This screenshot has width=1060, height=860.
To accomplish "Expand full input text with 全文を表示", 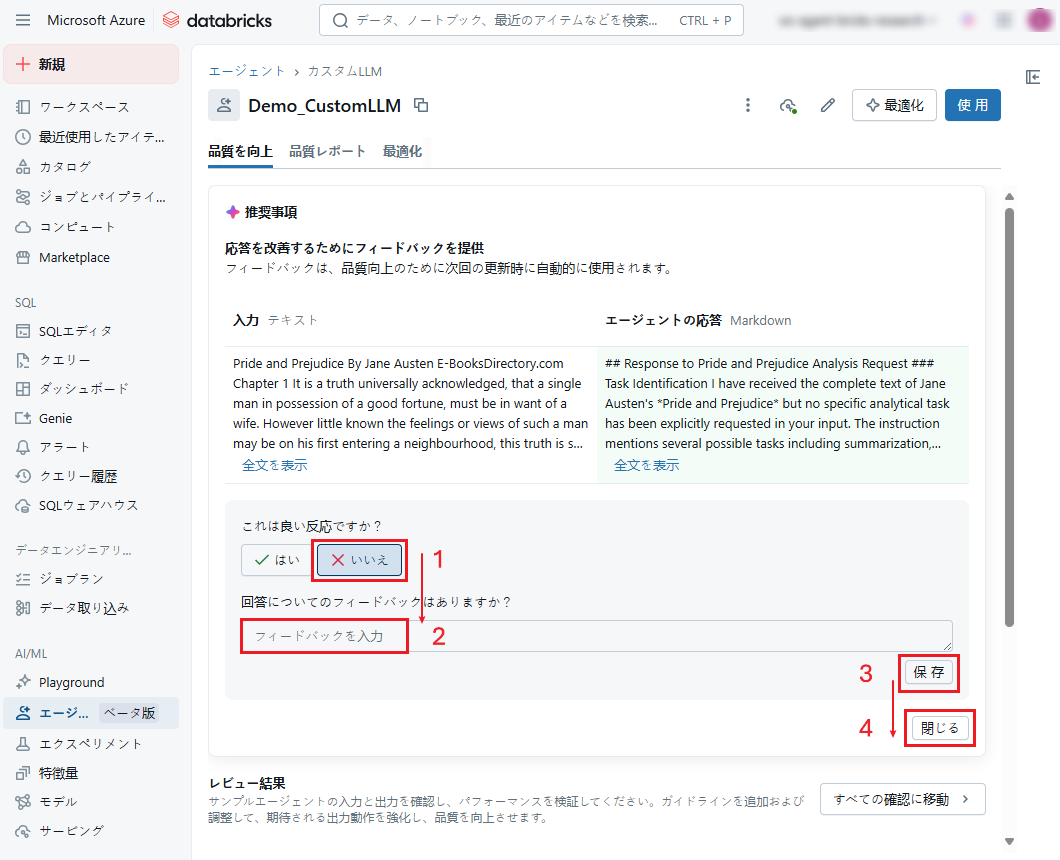I will click(274, 465).
